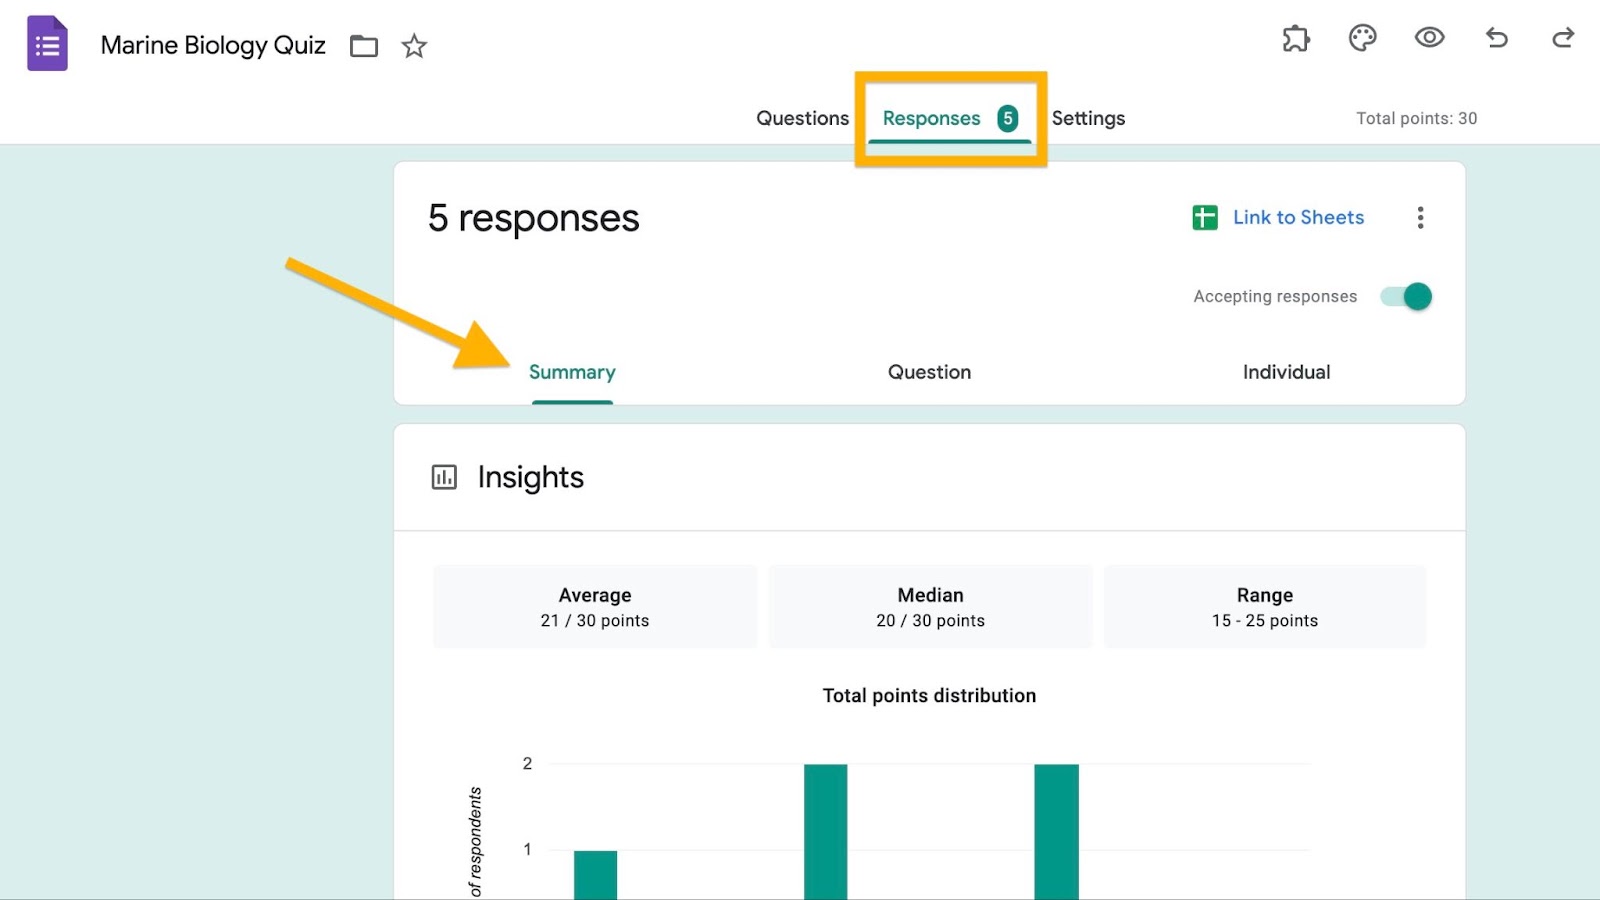The width and height of the screenshot is (1600, 900).
Task: Switch to Individual responses view
Action: pyautogui.click(x=1286, y=372)
